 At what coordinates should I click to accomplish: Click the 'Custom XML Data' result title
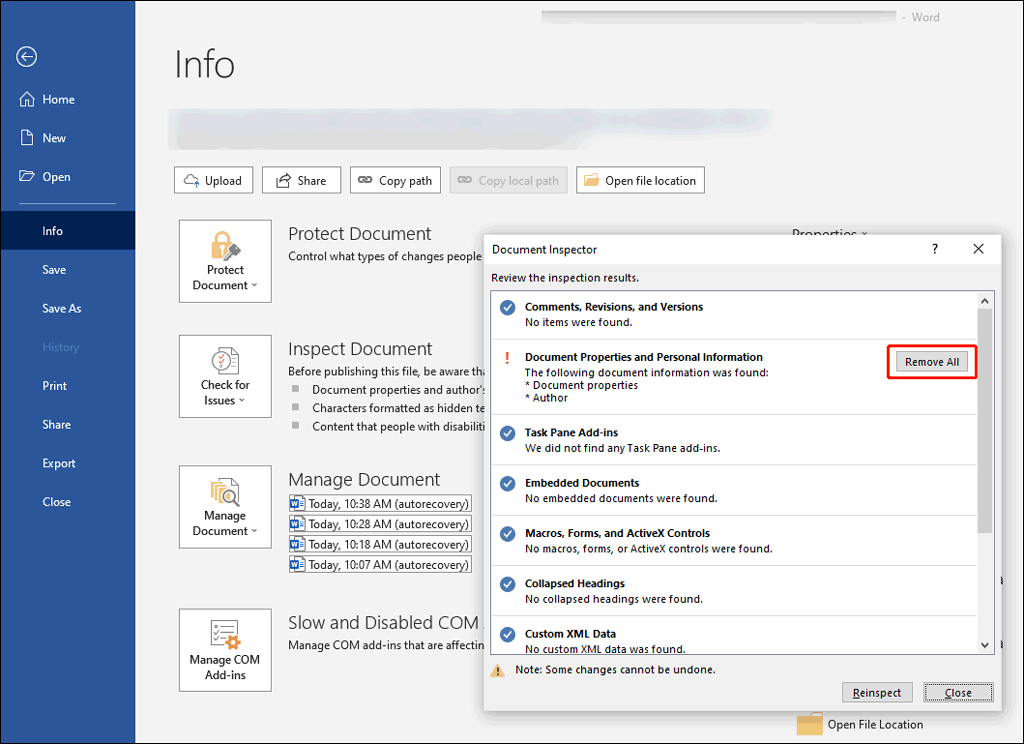point(570,634)
